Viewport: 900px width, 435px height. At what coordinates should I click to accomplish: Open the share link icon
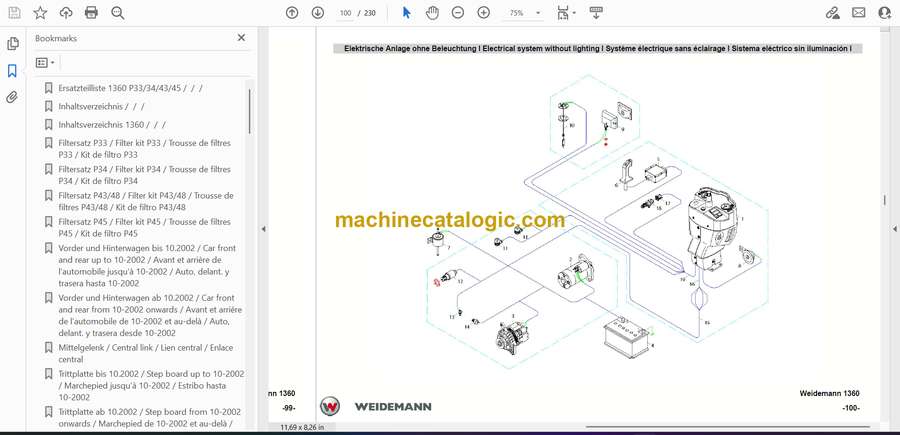(x=832, y=13)
